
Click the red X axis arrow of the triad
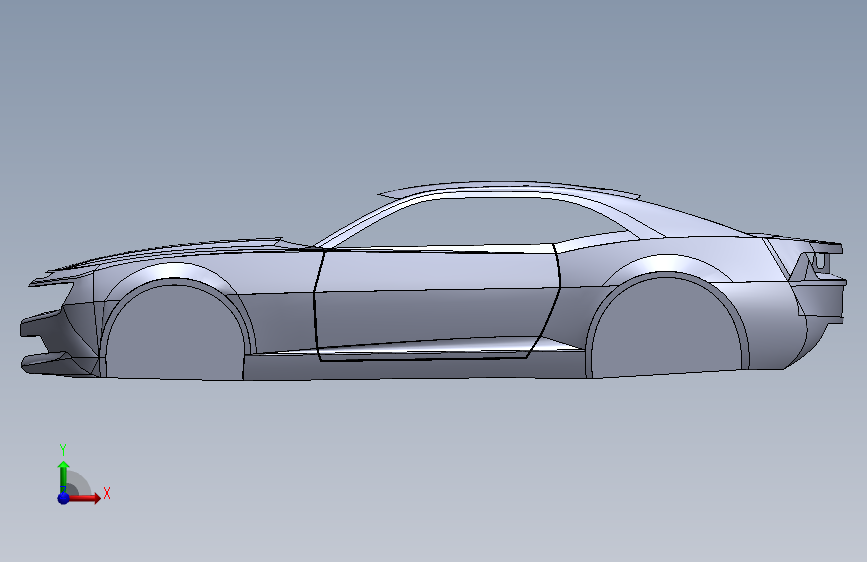(86, 498)
